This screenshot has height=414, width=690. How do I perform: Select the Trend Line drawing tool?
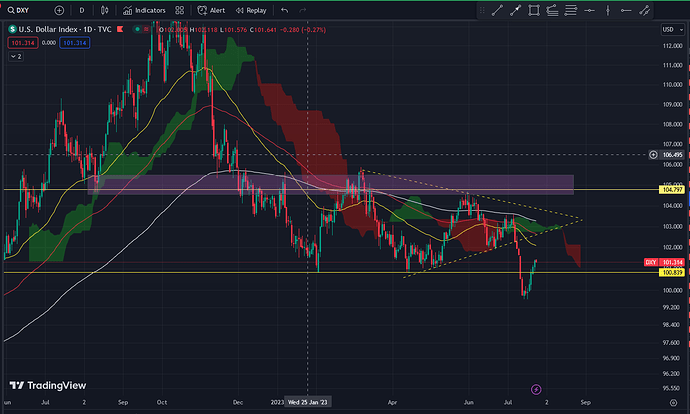[497, 10]
